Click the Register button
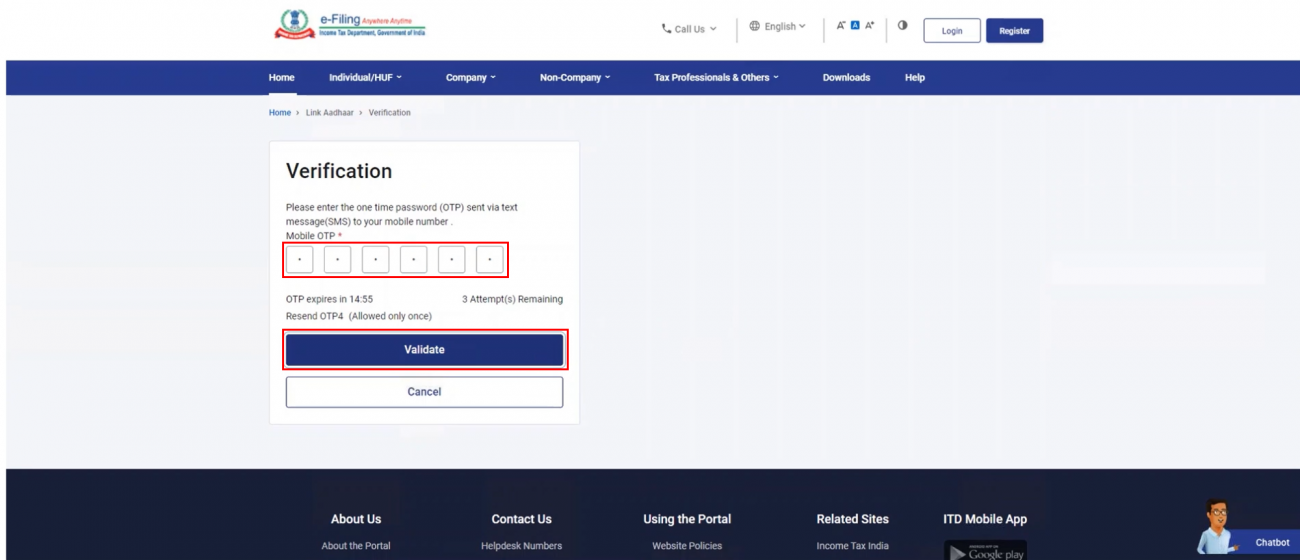Screen dimensions: 1300x560 [1014, 31]
